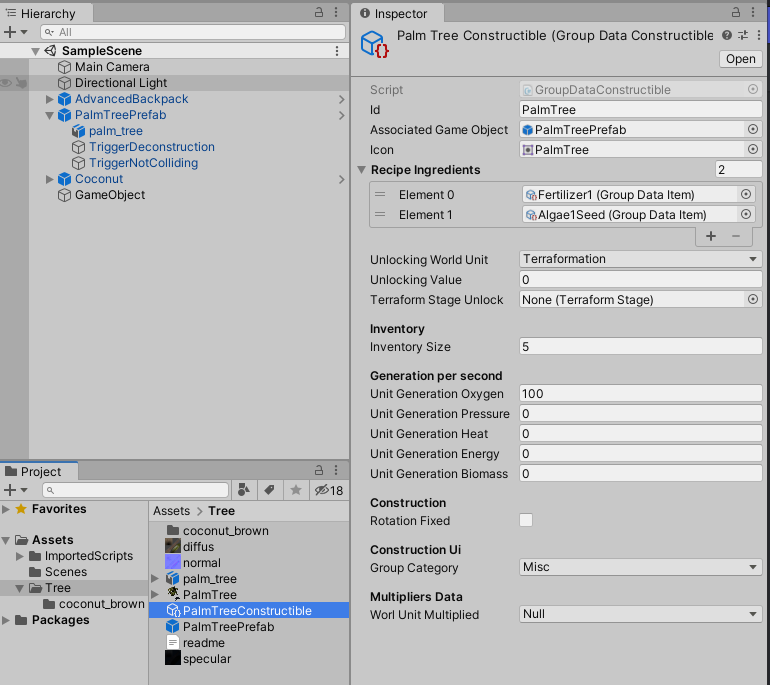Viewport: 770px width, 685px height.
Task: Lock the Project panel
Action: 319,470
